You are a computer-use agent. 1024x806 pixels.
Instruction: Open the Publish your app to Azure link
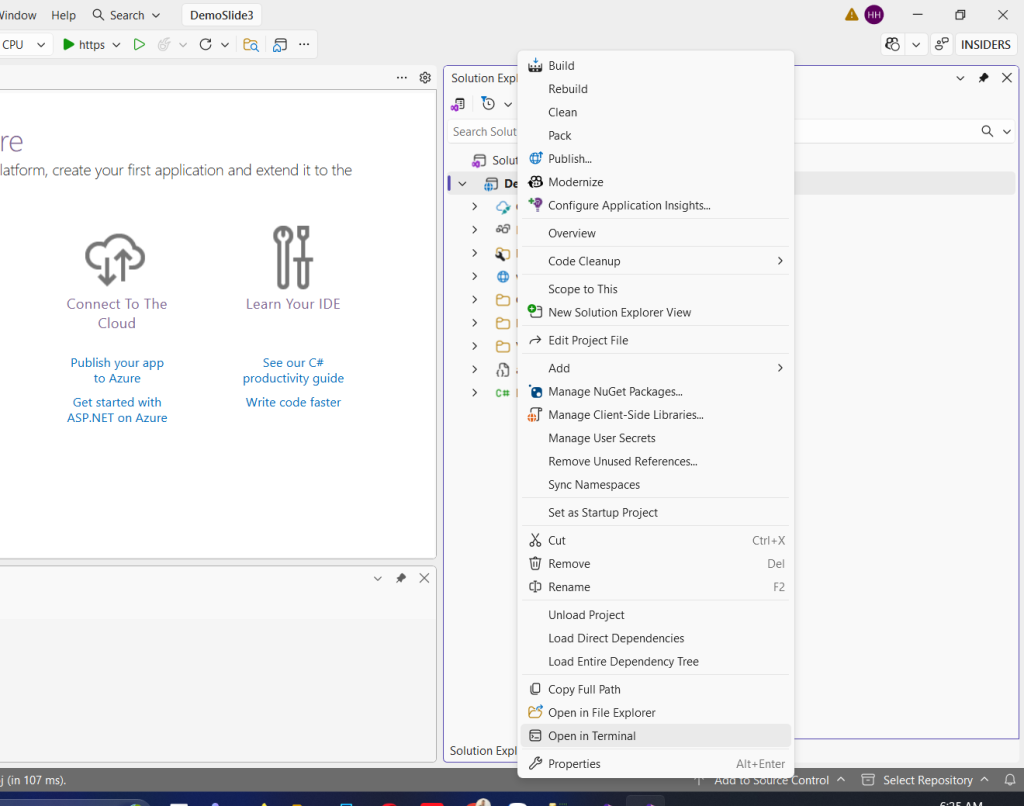(x=117, y=371)
